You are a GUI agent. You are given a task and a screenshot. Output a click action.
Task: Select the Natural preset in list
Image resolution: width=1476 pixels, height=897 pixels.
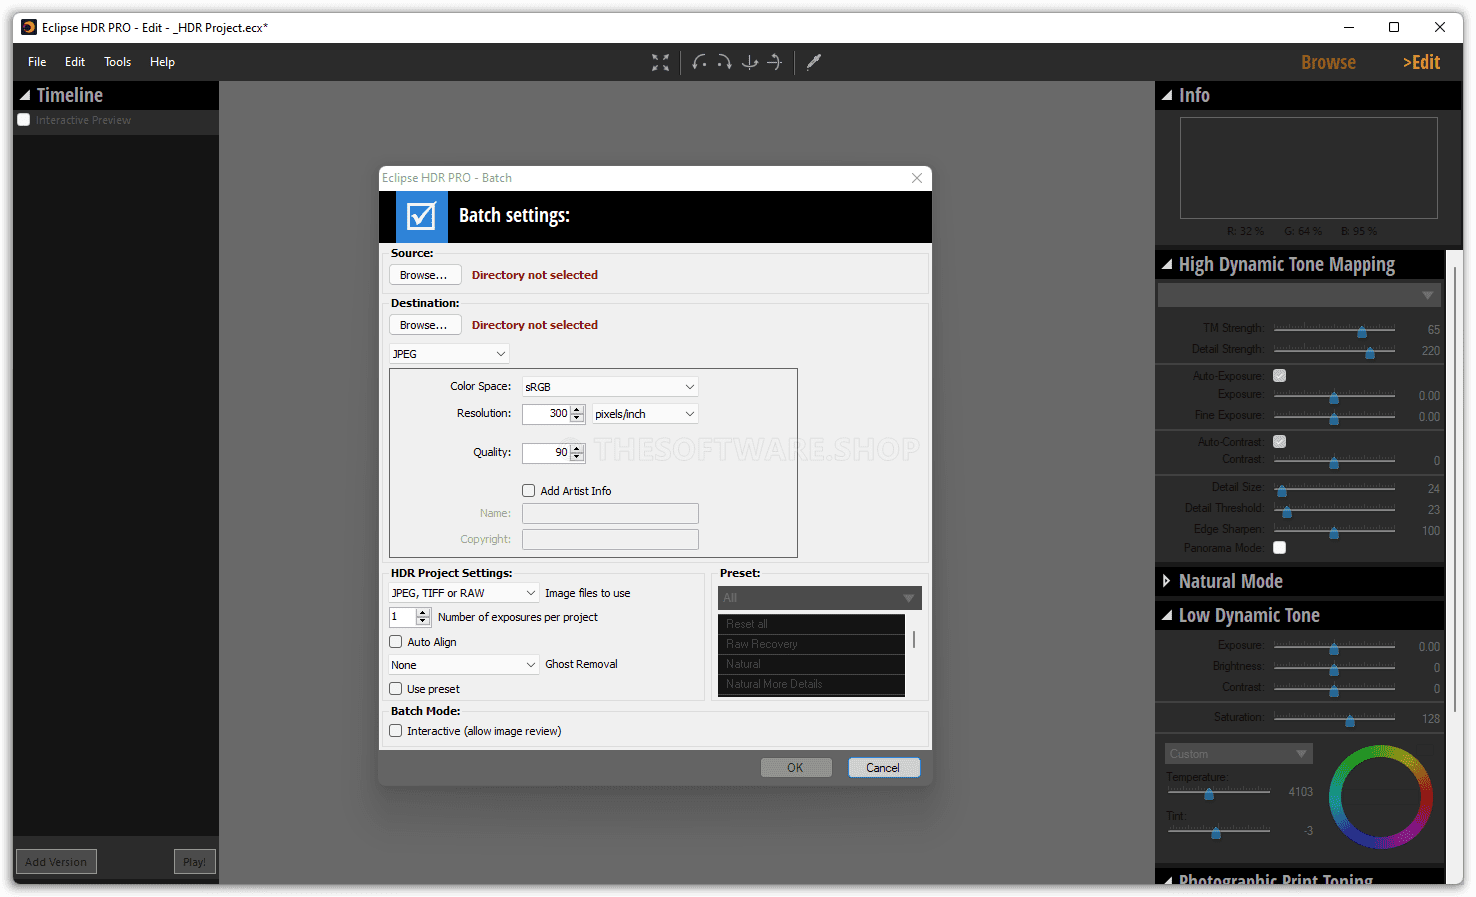coord(811,664)
